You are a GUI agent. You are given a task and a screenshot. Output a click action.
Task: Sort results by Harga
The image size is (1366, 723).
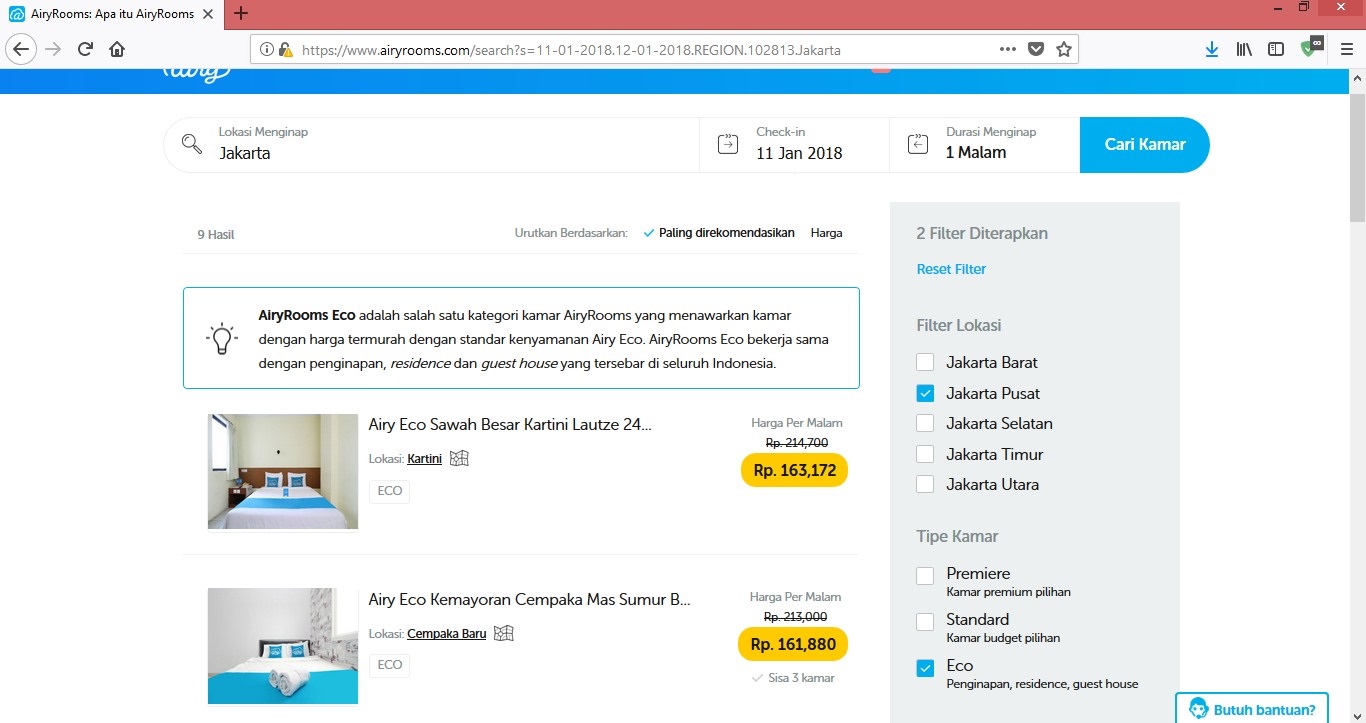click(x=826, y=233)
